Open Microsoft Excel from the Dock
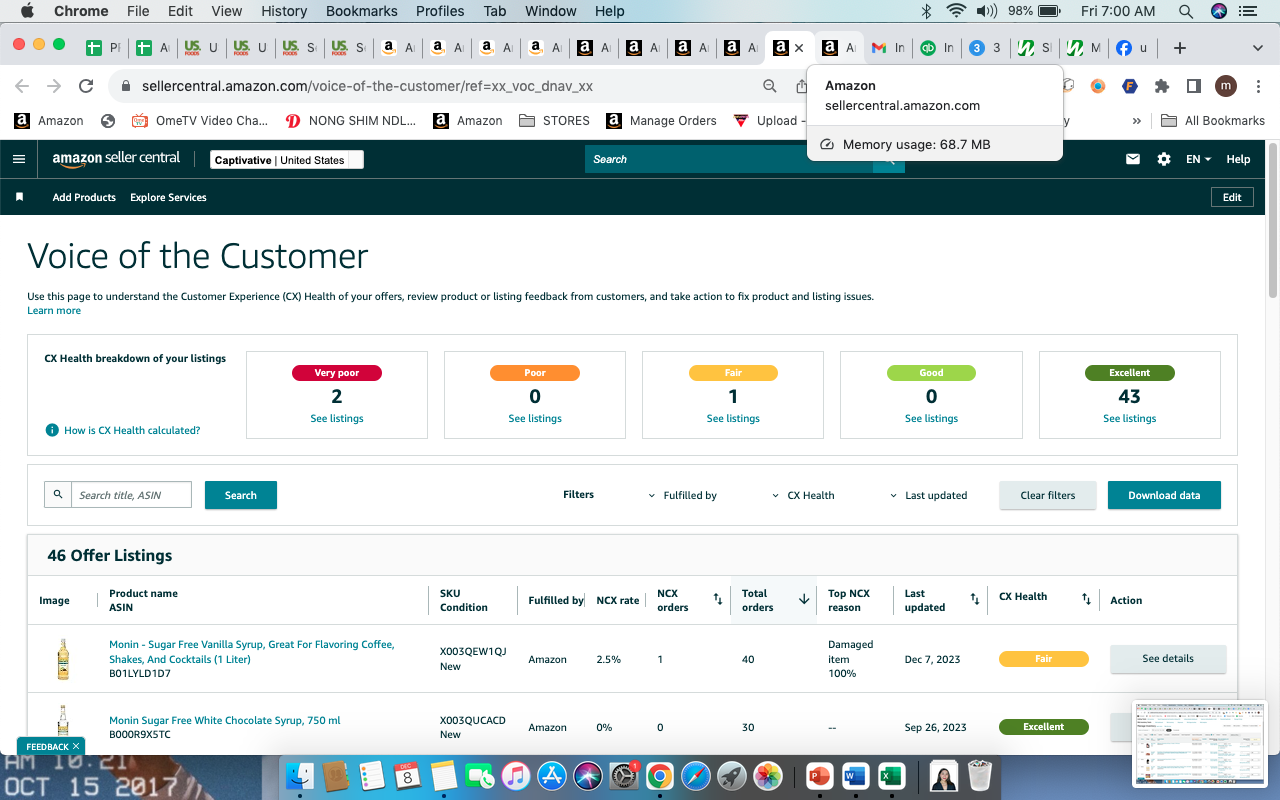 891,776
